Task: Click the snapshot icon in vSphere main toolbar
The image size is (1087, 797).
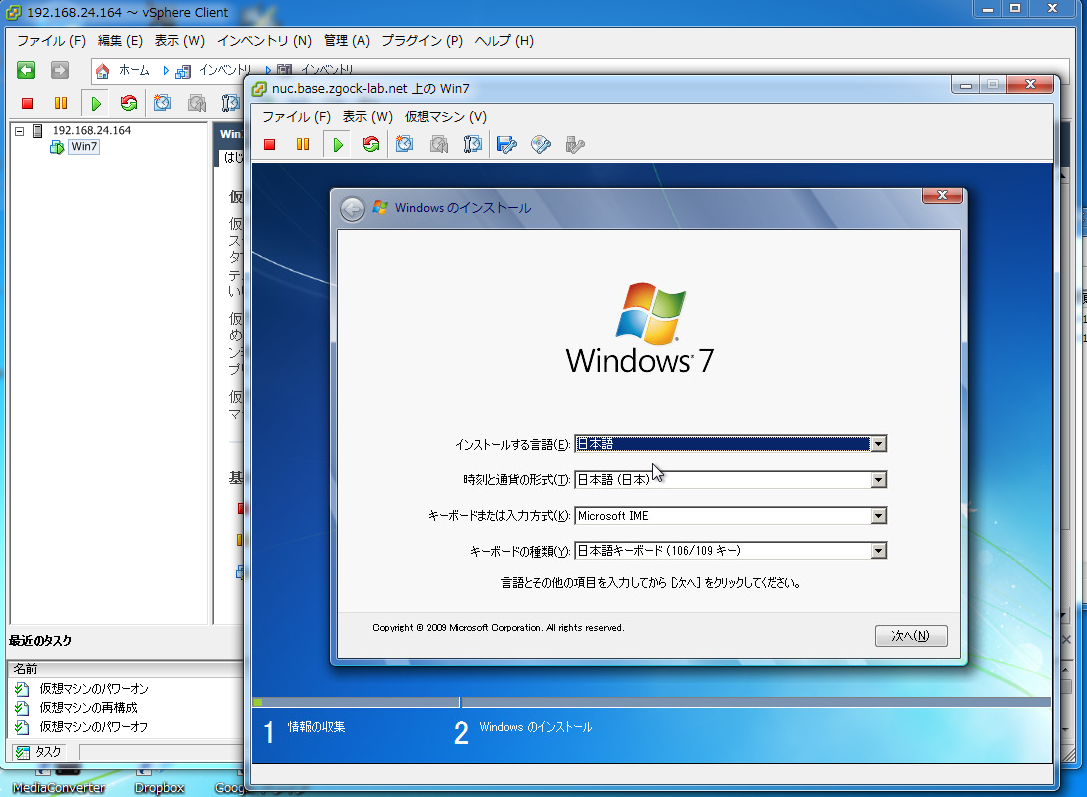Action: pyautogui.click(x=162, y=103)
